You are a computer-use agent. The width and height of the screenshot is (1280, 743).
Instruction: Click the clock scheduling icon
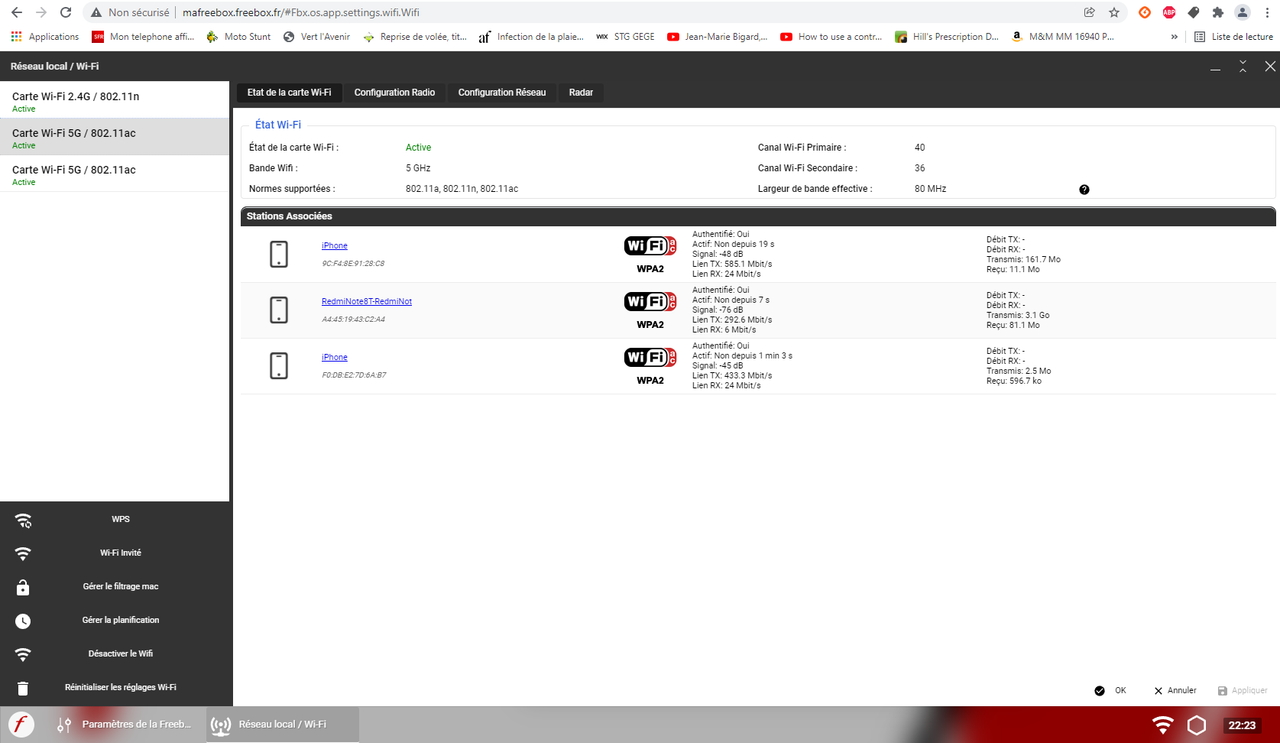[x=23, y=621]
